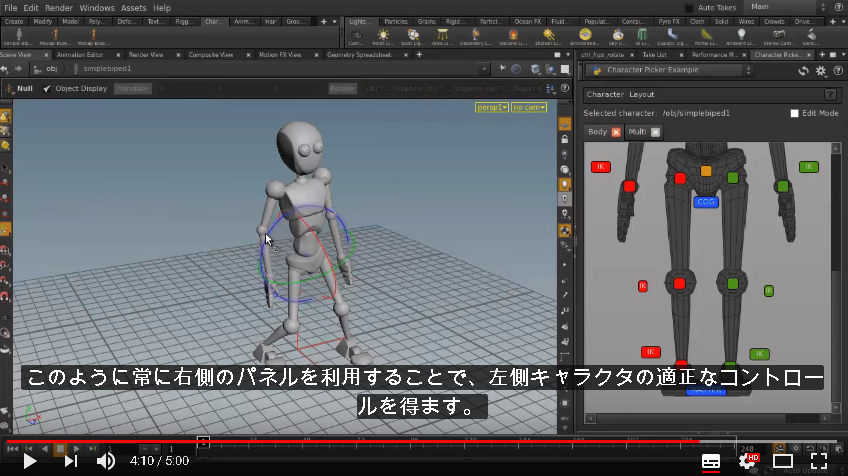This screenshot has width=848, height=476.
Task: Switch to the Geometry Spreadsheet tab
Action: point(359,55)
